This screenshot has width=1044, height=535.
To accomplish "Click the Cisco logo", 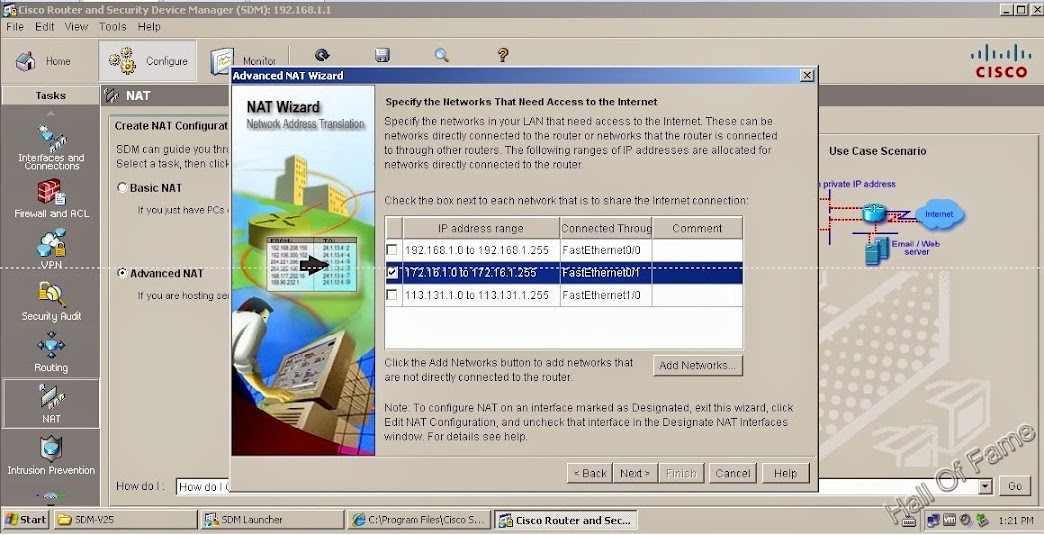I will pyautogui.click(x=1001, y=61).
